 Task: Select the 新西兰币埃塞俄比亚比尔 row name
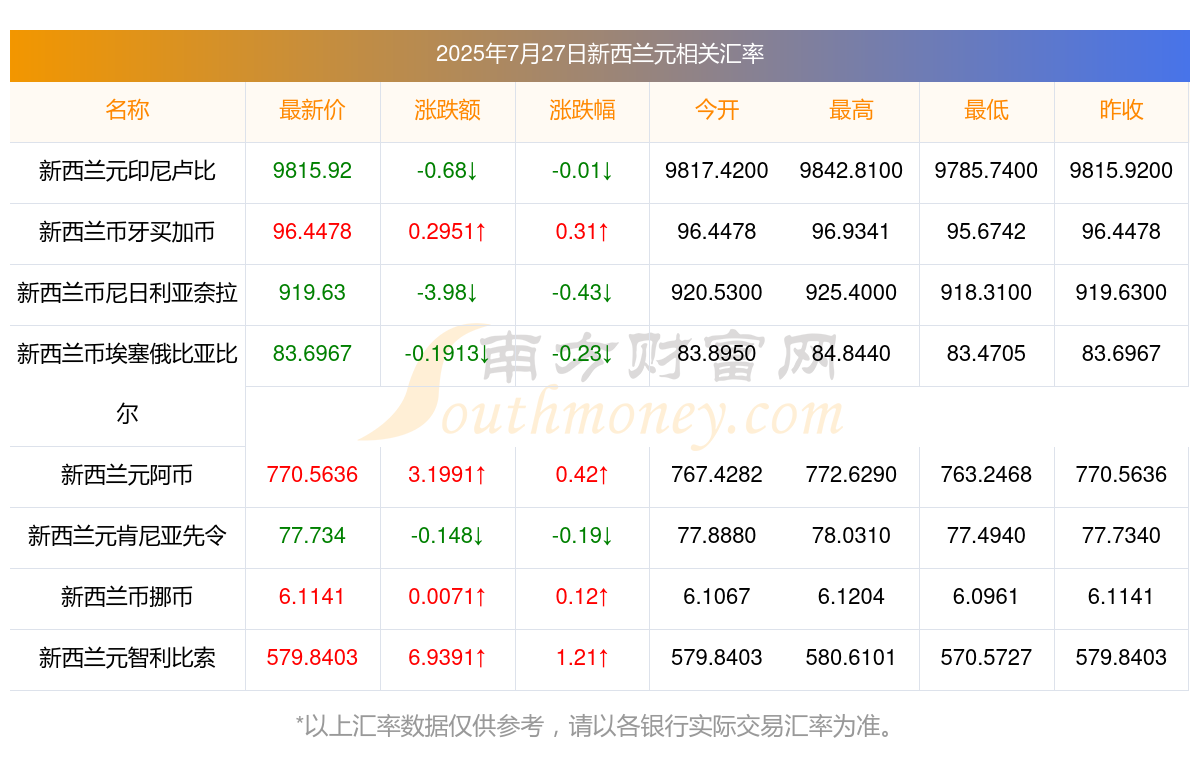[x=127, y=383]
